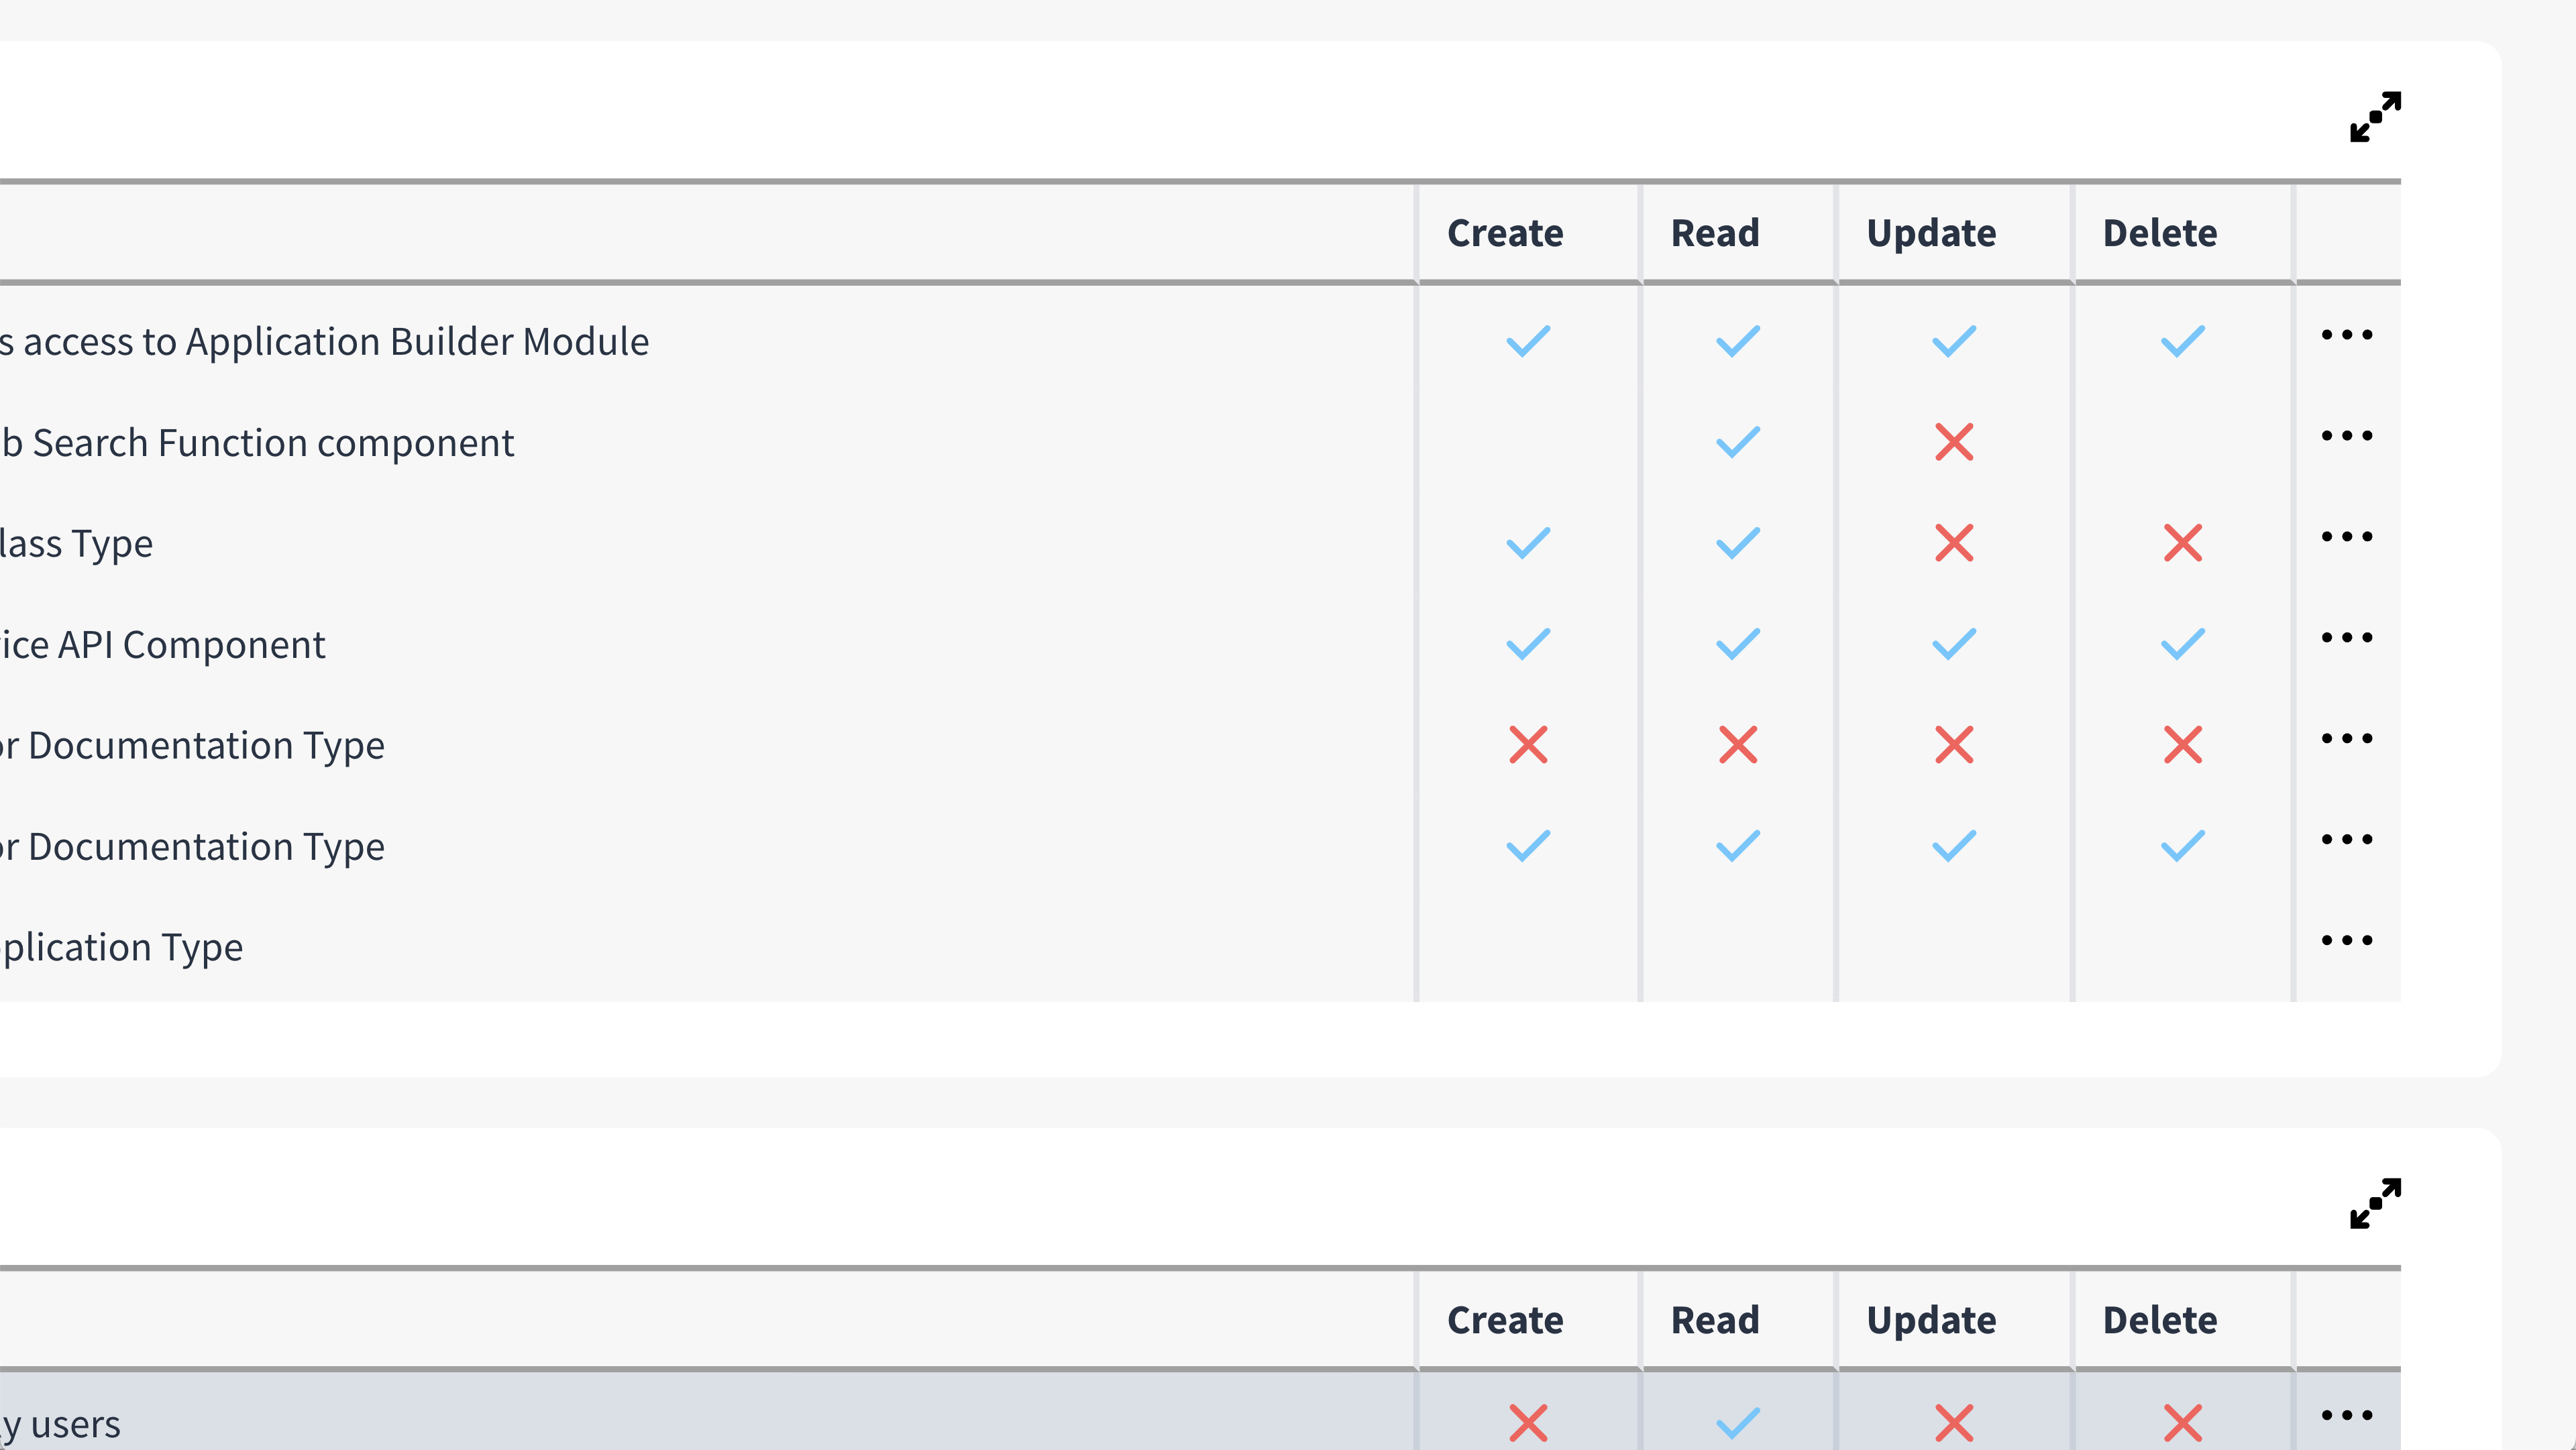Image resolution: width=2576 pixels, height=1450 pixels.
Task: Click the Delete column header in upper table
Action: click(2160, 233)
